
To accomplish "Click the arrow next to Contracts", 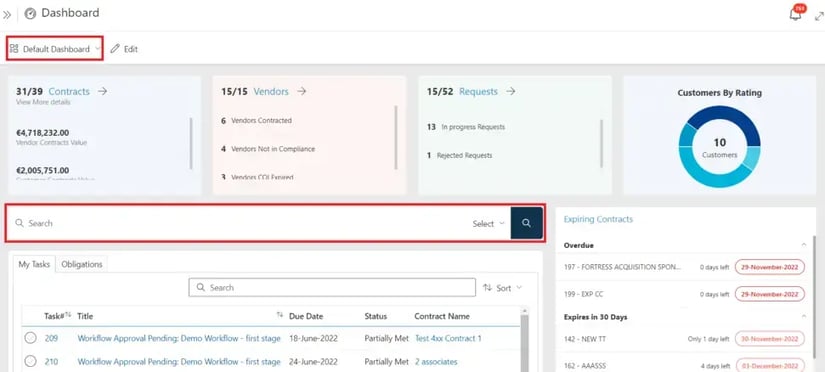I will point(102,91).
